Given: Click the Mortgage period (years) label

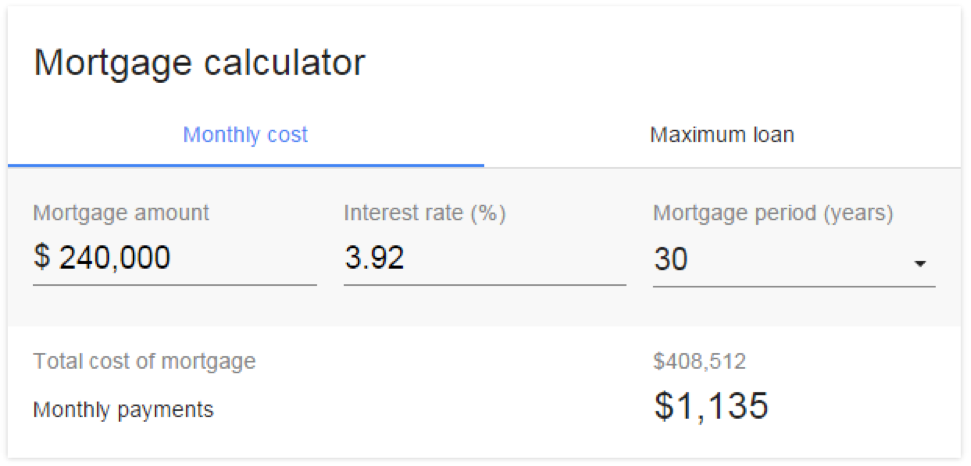Looking at the screenshot, I should click(773, 214).
